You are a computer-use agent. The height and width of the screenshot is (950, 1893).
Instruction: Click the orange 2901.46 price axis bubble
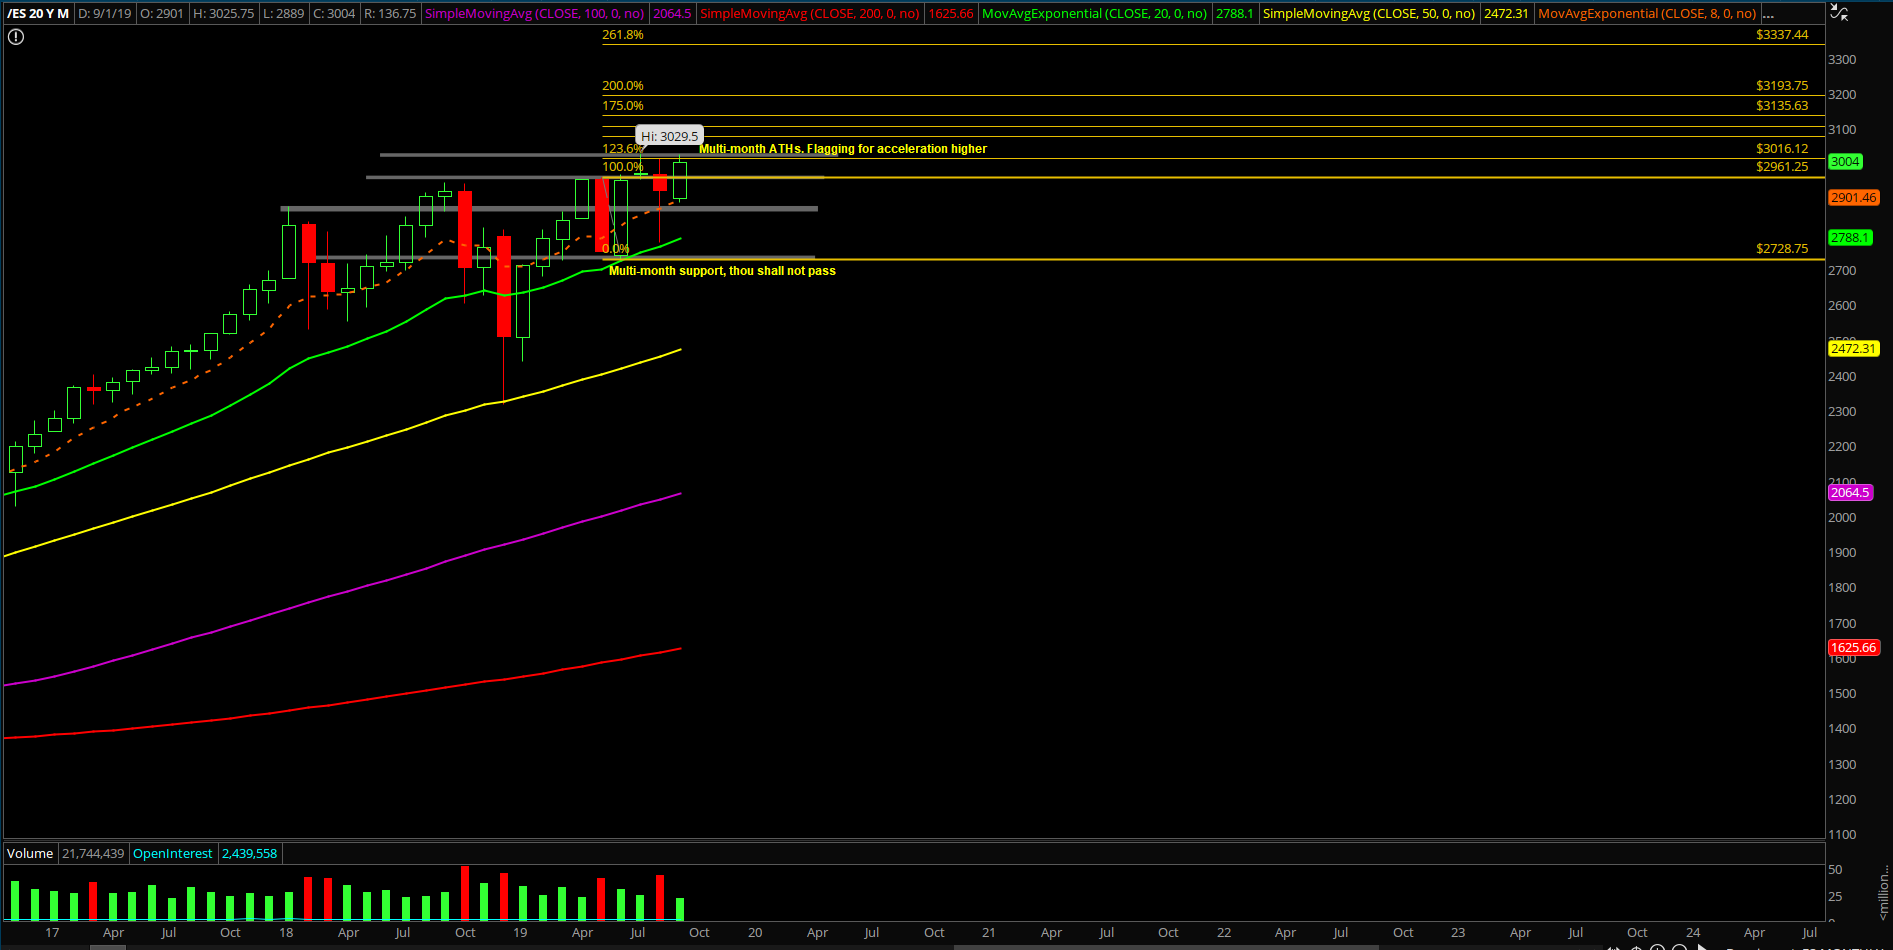coord(1853,198)
